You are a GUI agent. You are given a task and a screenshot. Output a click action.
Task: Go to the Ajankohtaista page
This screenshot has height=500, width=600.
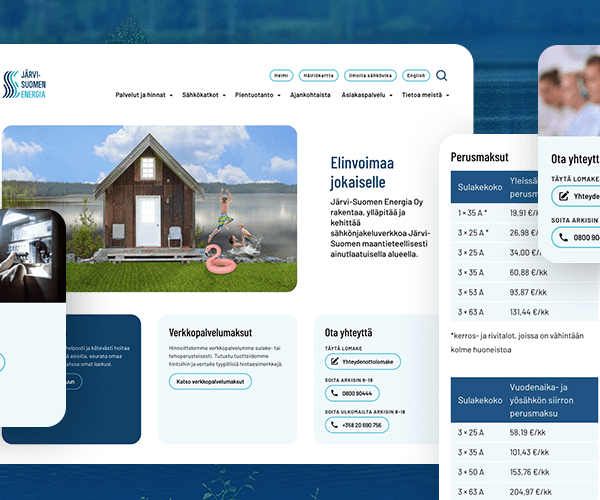[310, 95]
